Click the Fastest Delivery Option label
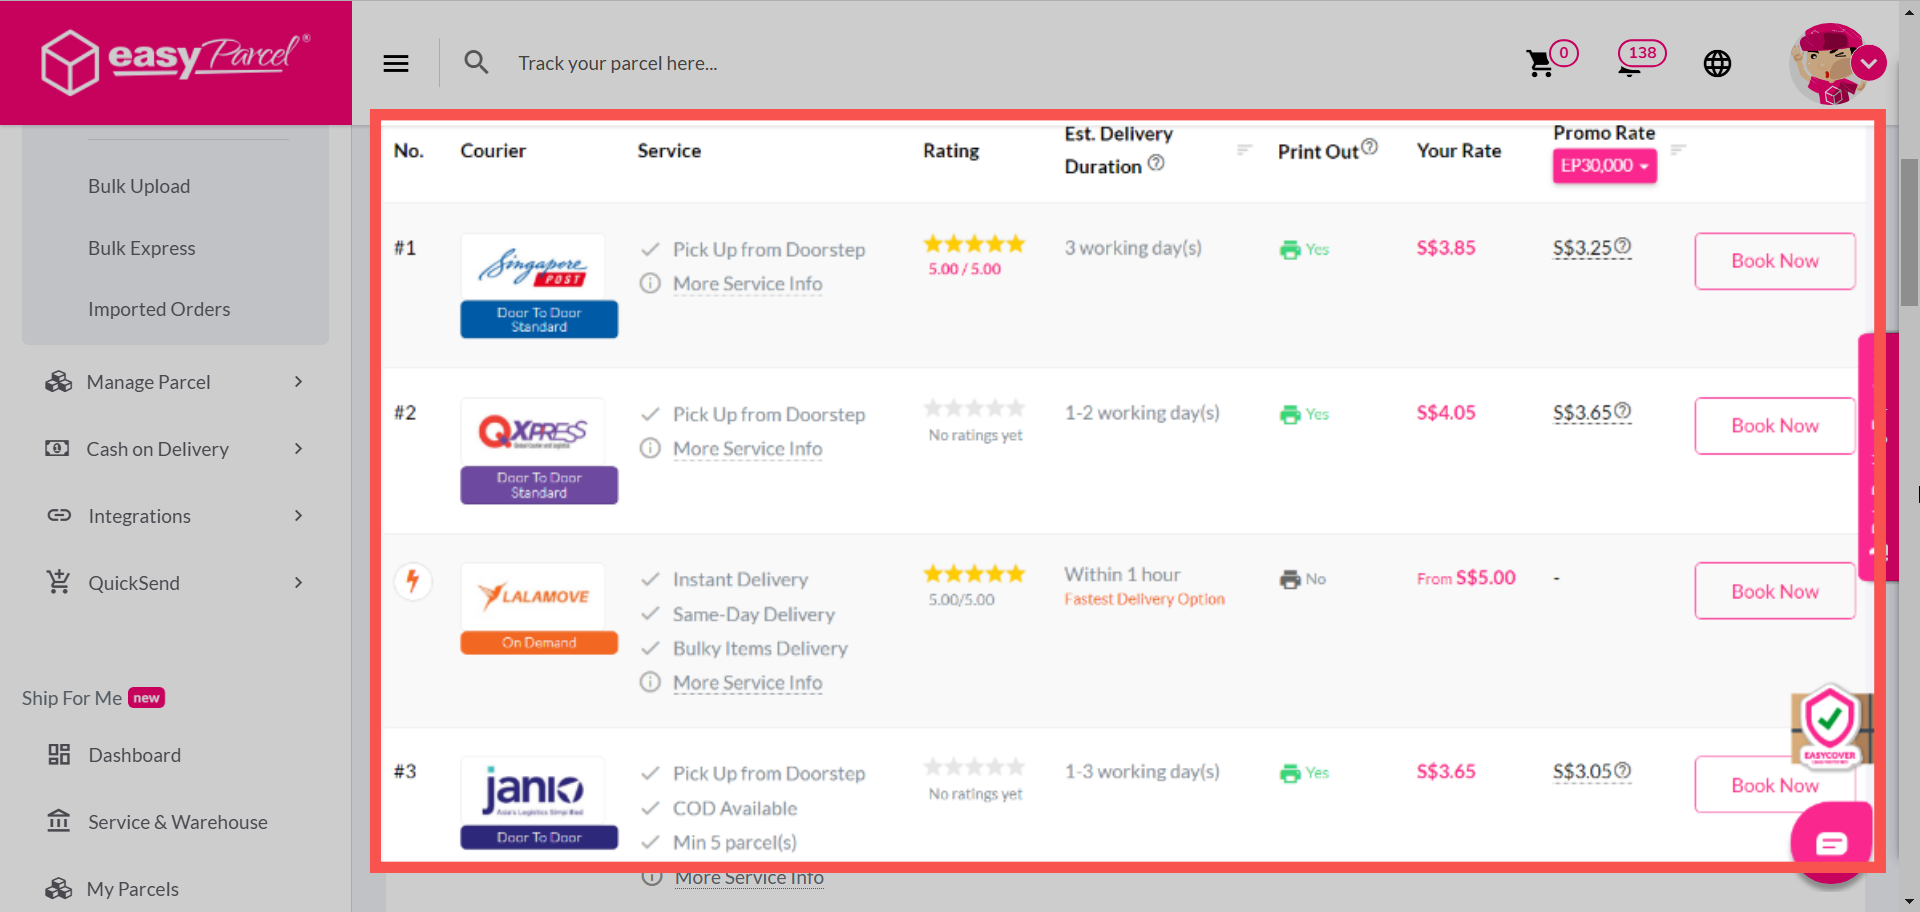 1144,599
